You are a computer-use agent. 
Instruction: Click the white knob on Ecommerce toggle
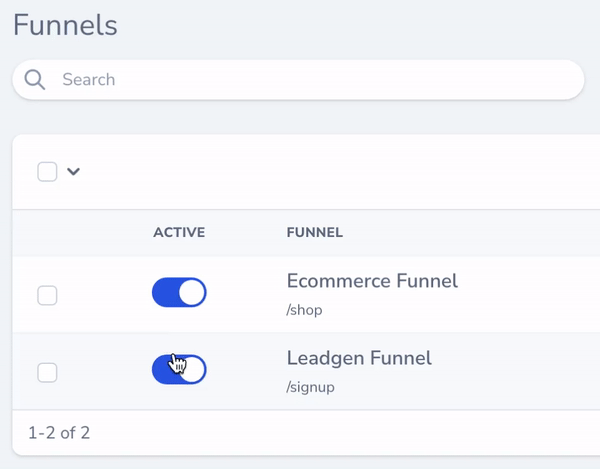[x=192, y=293]
